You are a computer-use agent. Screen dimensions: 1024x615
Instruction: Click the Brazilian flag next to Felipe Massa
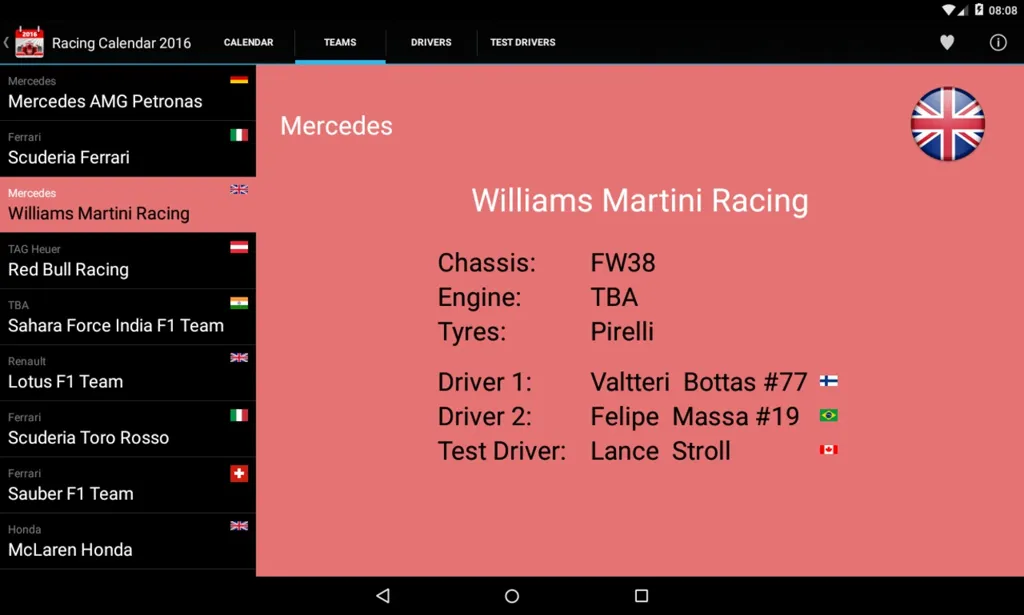pyautogui.click(x=829, y=415)
